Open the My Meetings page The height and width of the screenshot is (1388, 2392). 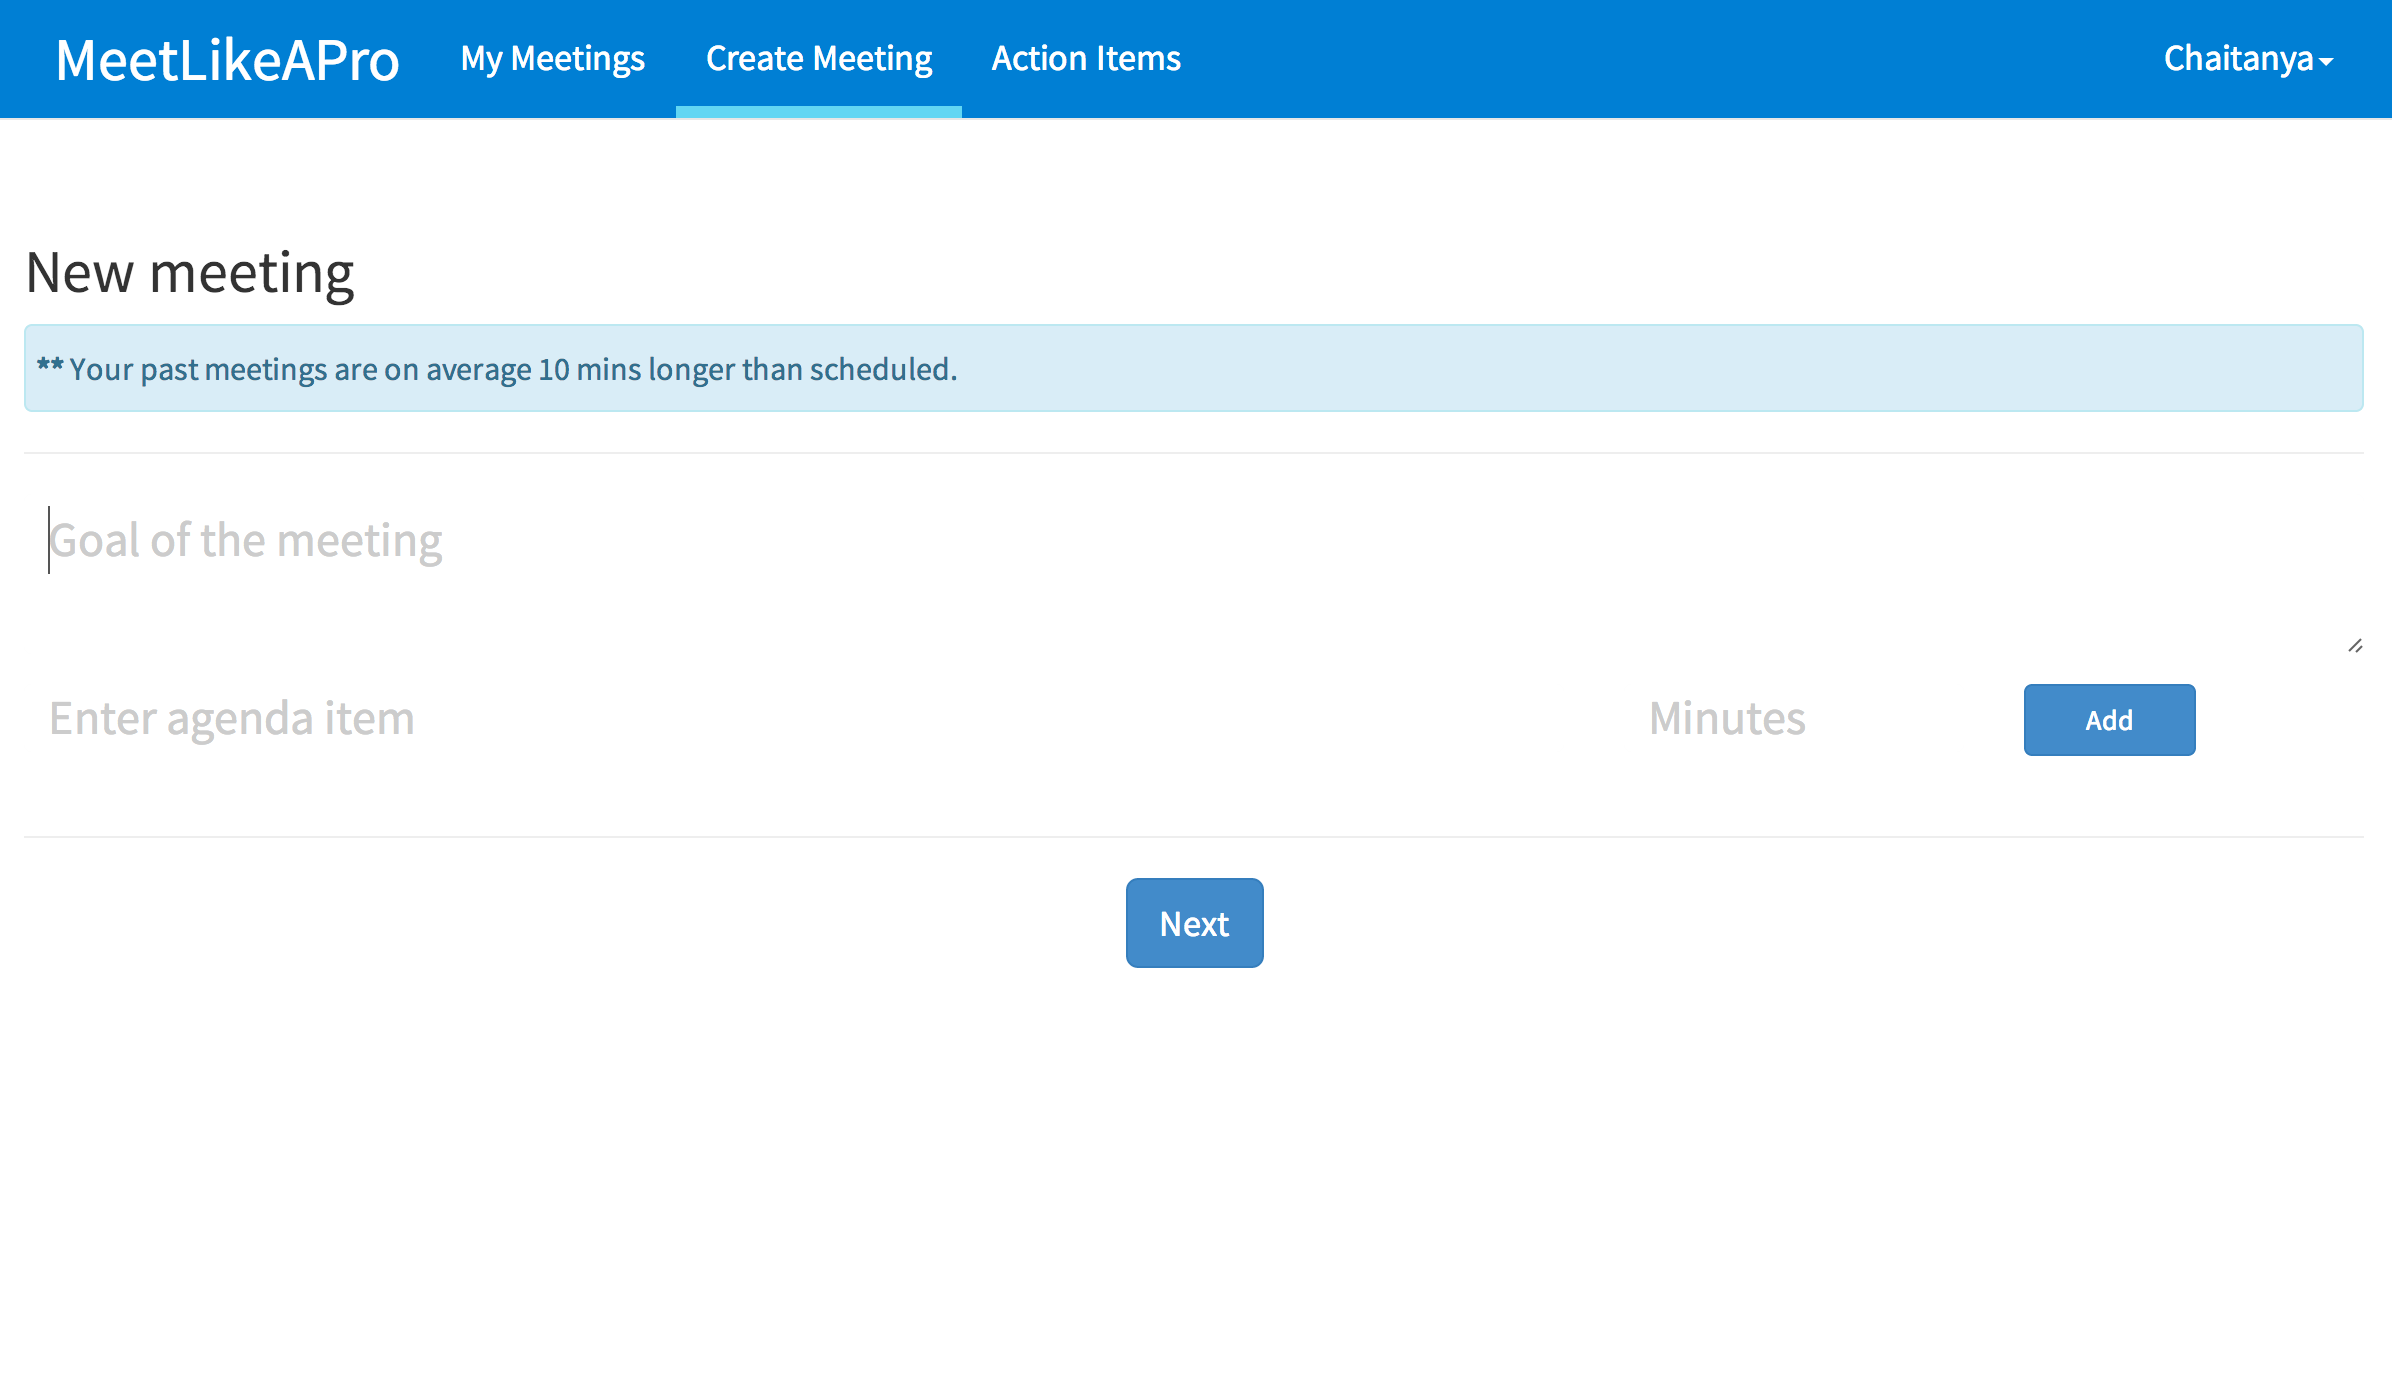click(552, 59)
